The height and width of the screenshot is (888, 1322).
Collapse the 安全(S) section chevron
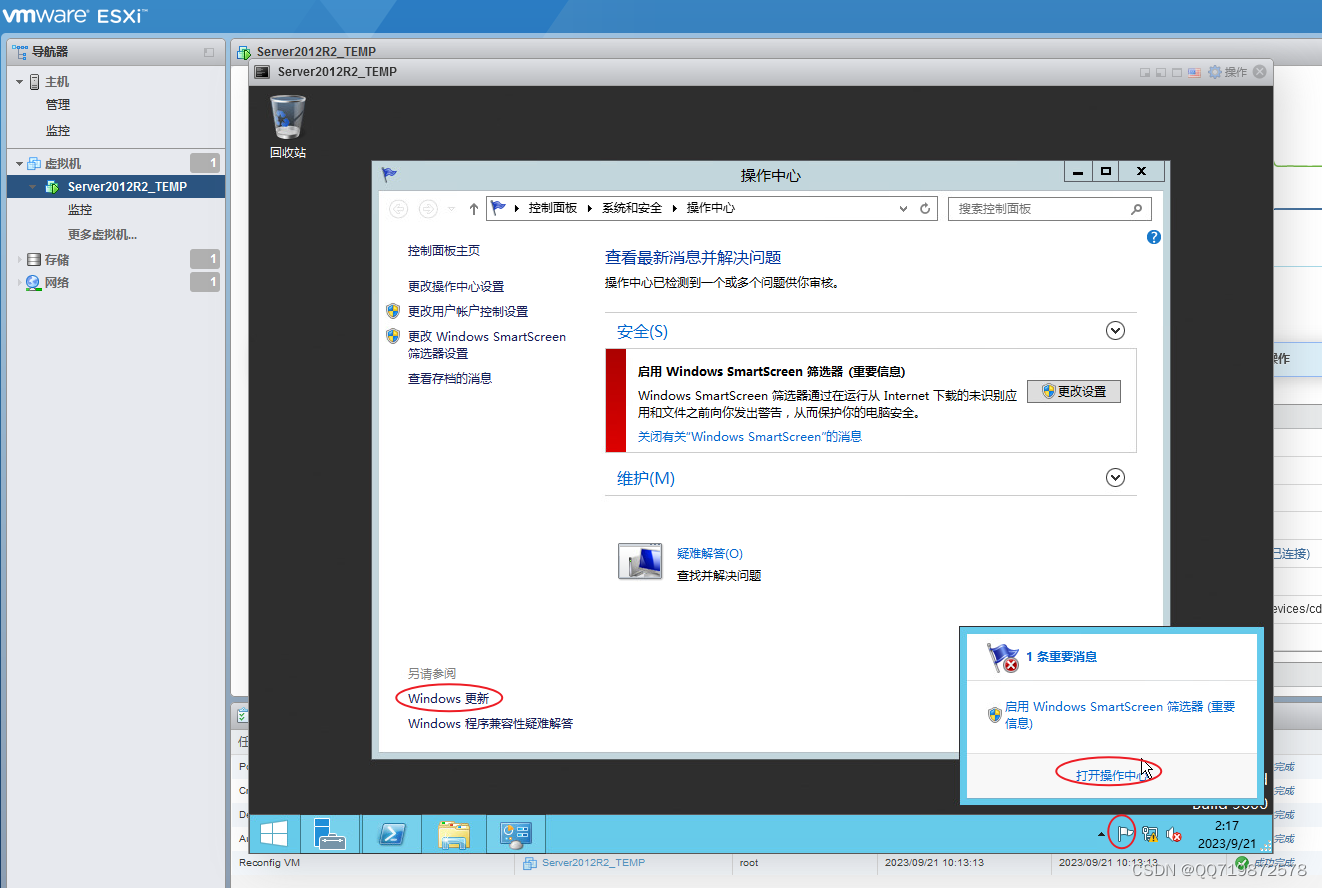[x=1116, y=330]
